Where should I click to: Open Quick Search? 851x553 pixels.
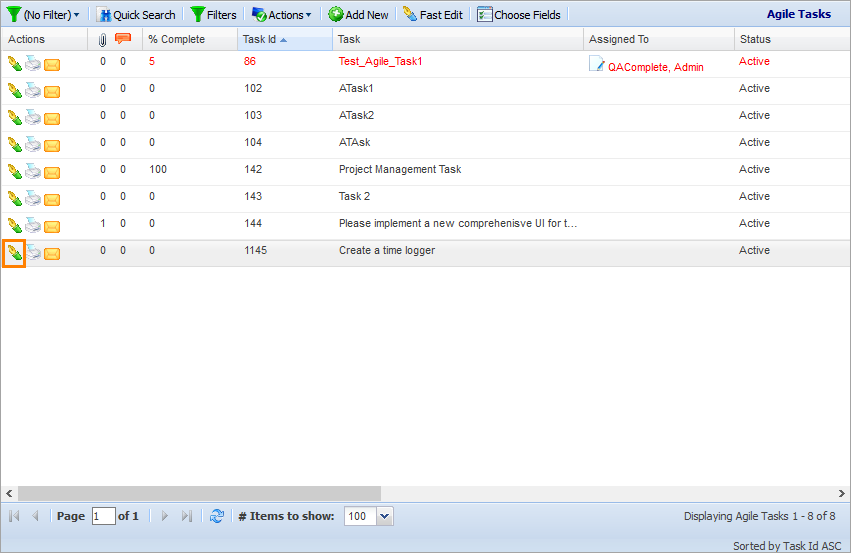point(136,15)
